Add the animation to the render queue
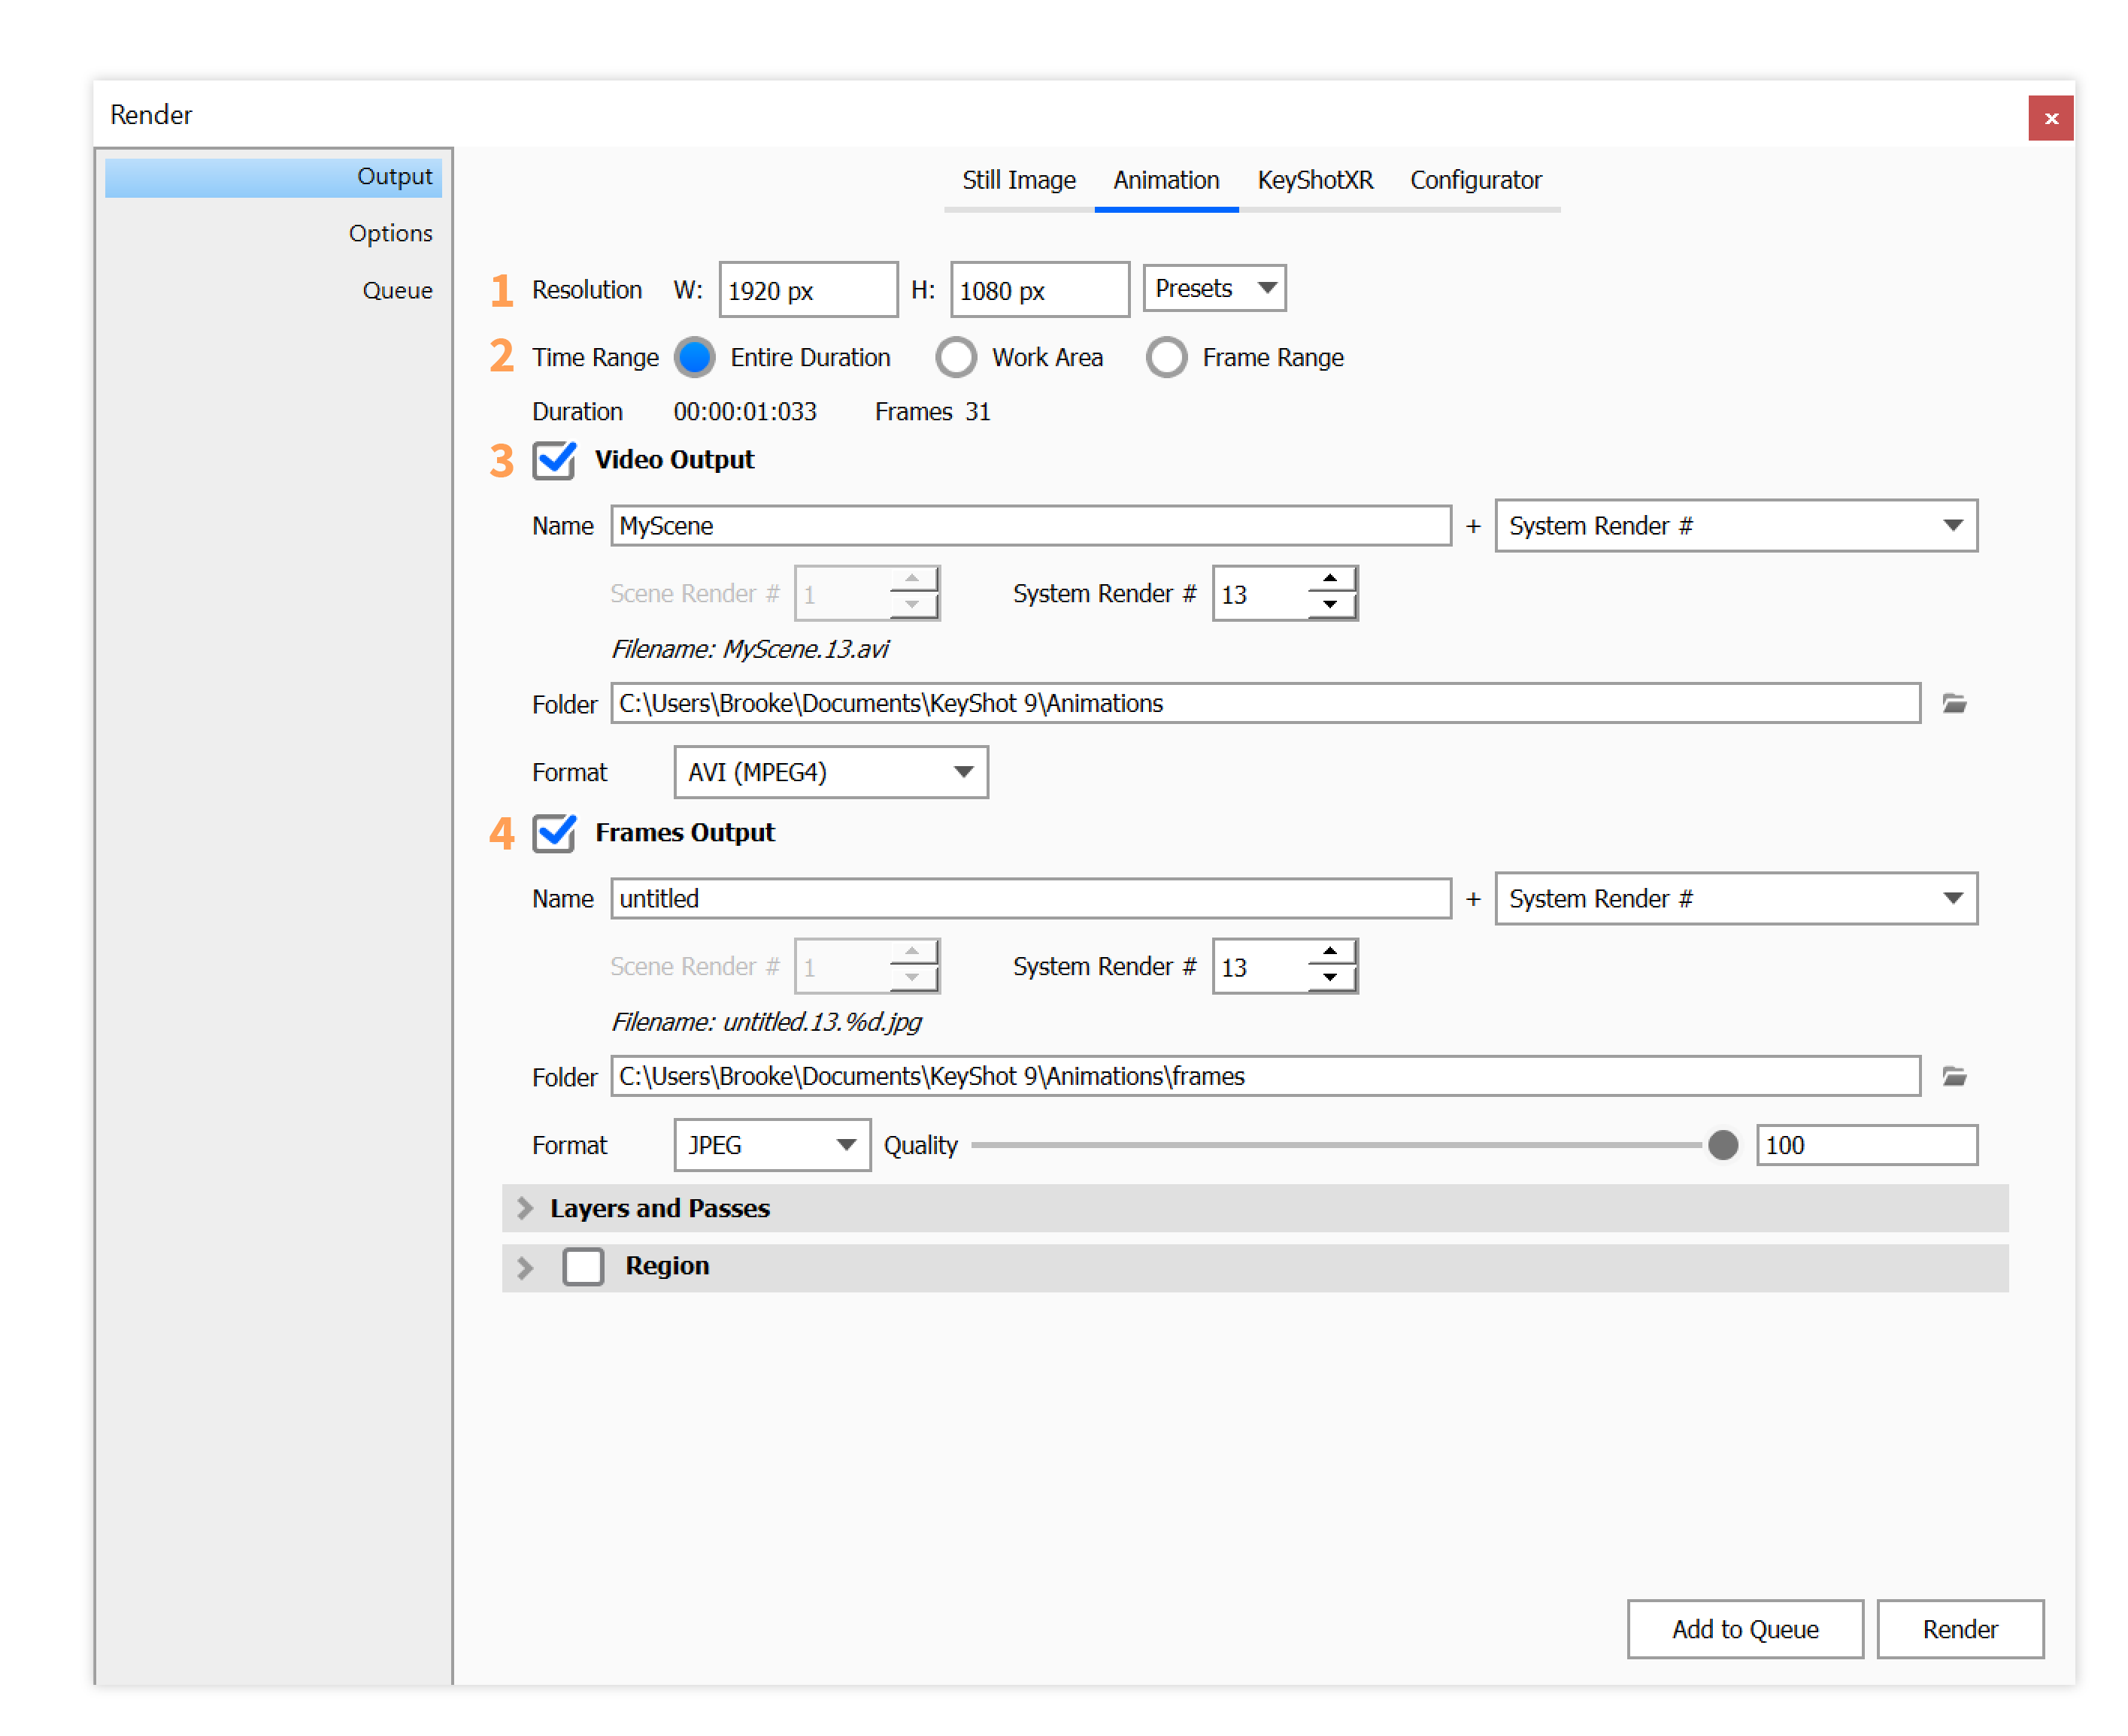 click(1744, 1629)
